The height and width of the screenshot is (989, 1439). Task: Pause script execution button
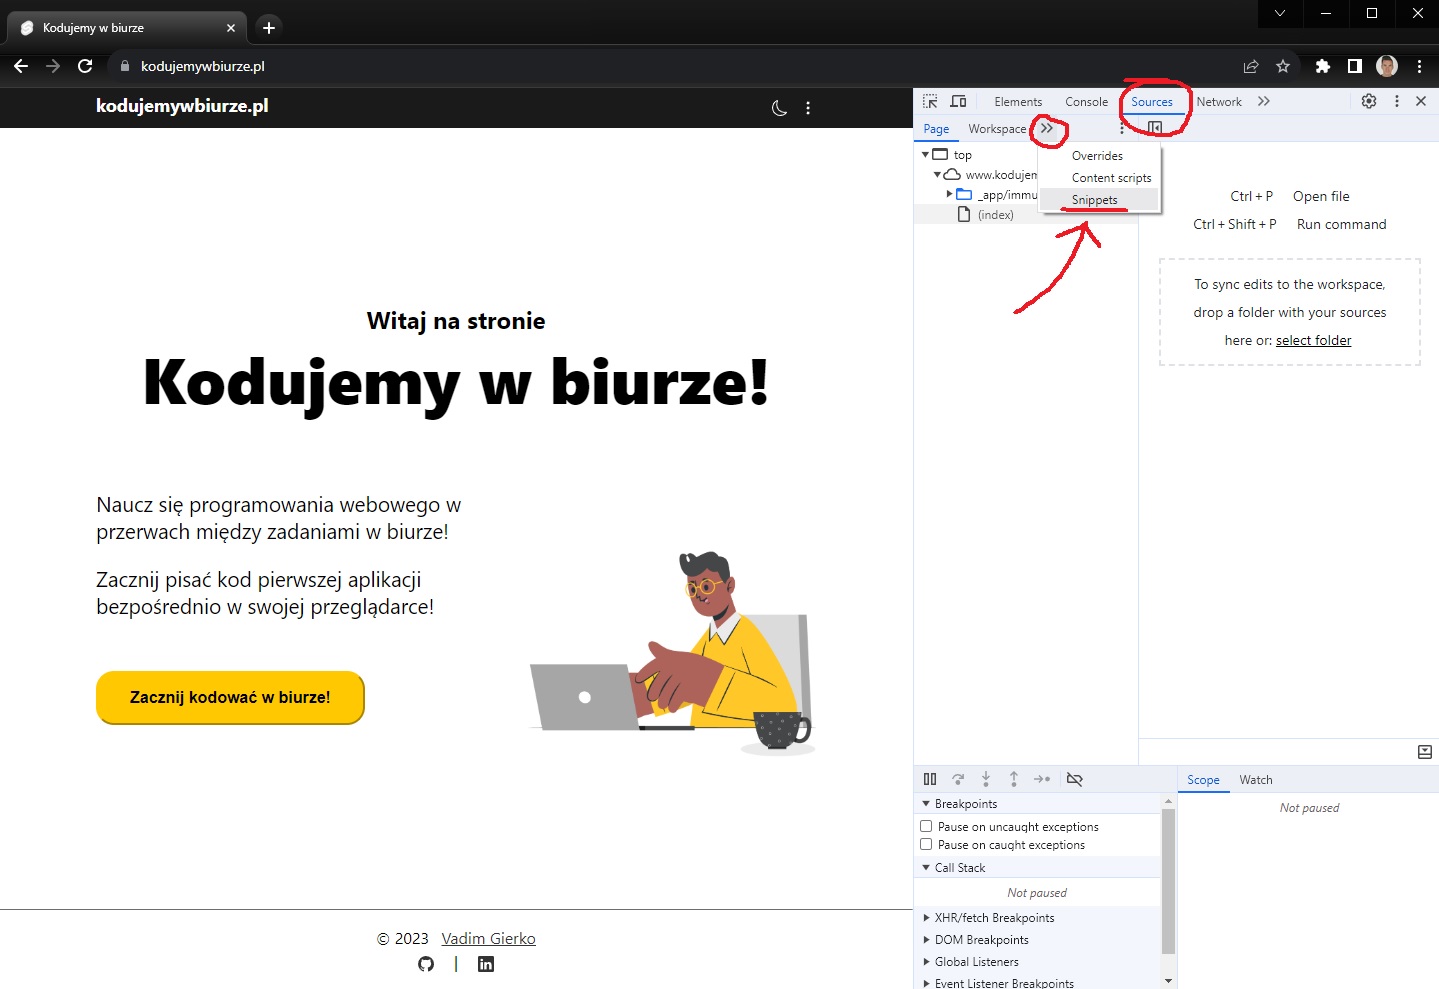coord(930,779)
